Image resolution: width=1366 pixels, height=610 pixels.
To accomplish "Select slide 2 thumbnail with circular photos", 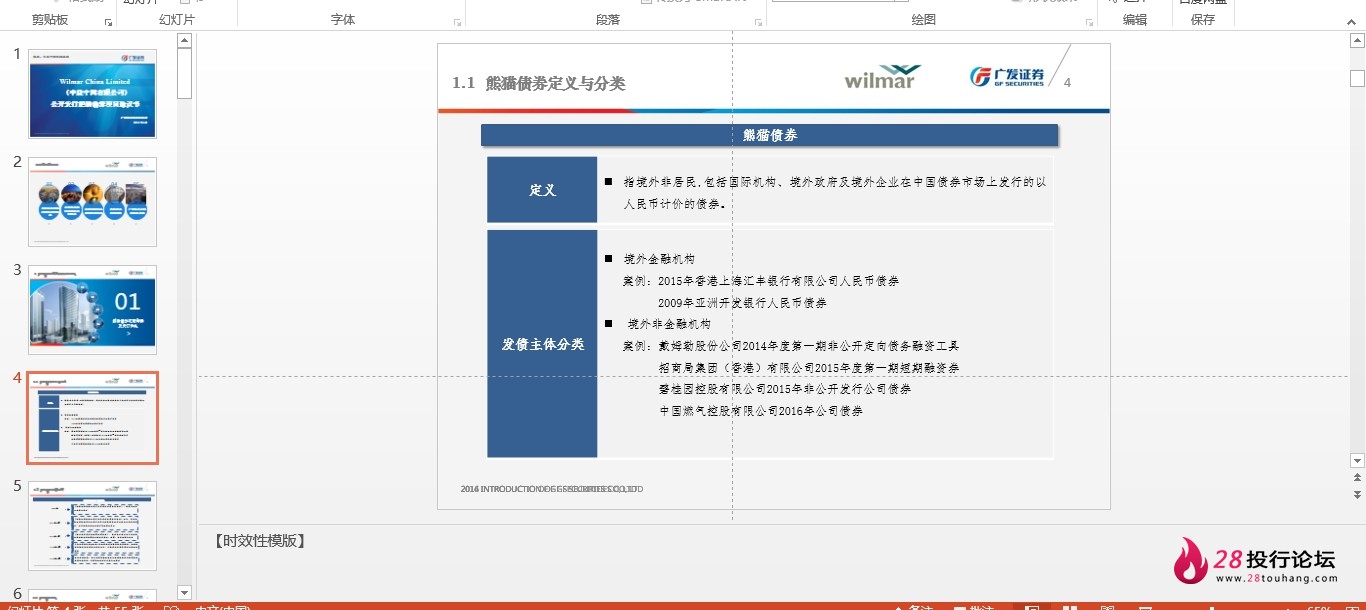I will pyautogui.click(x=93, y=201).
